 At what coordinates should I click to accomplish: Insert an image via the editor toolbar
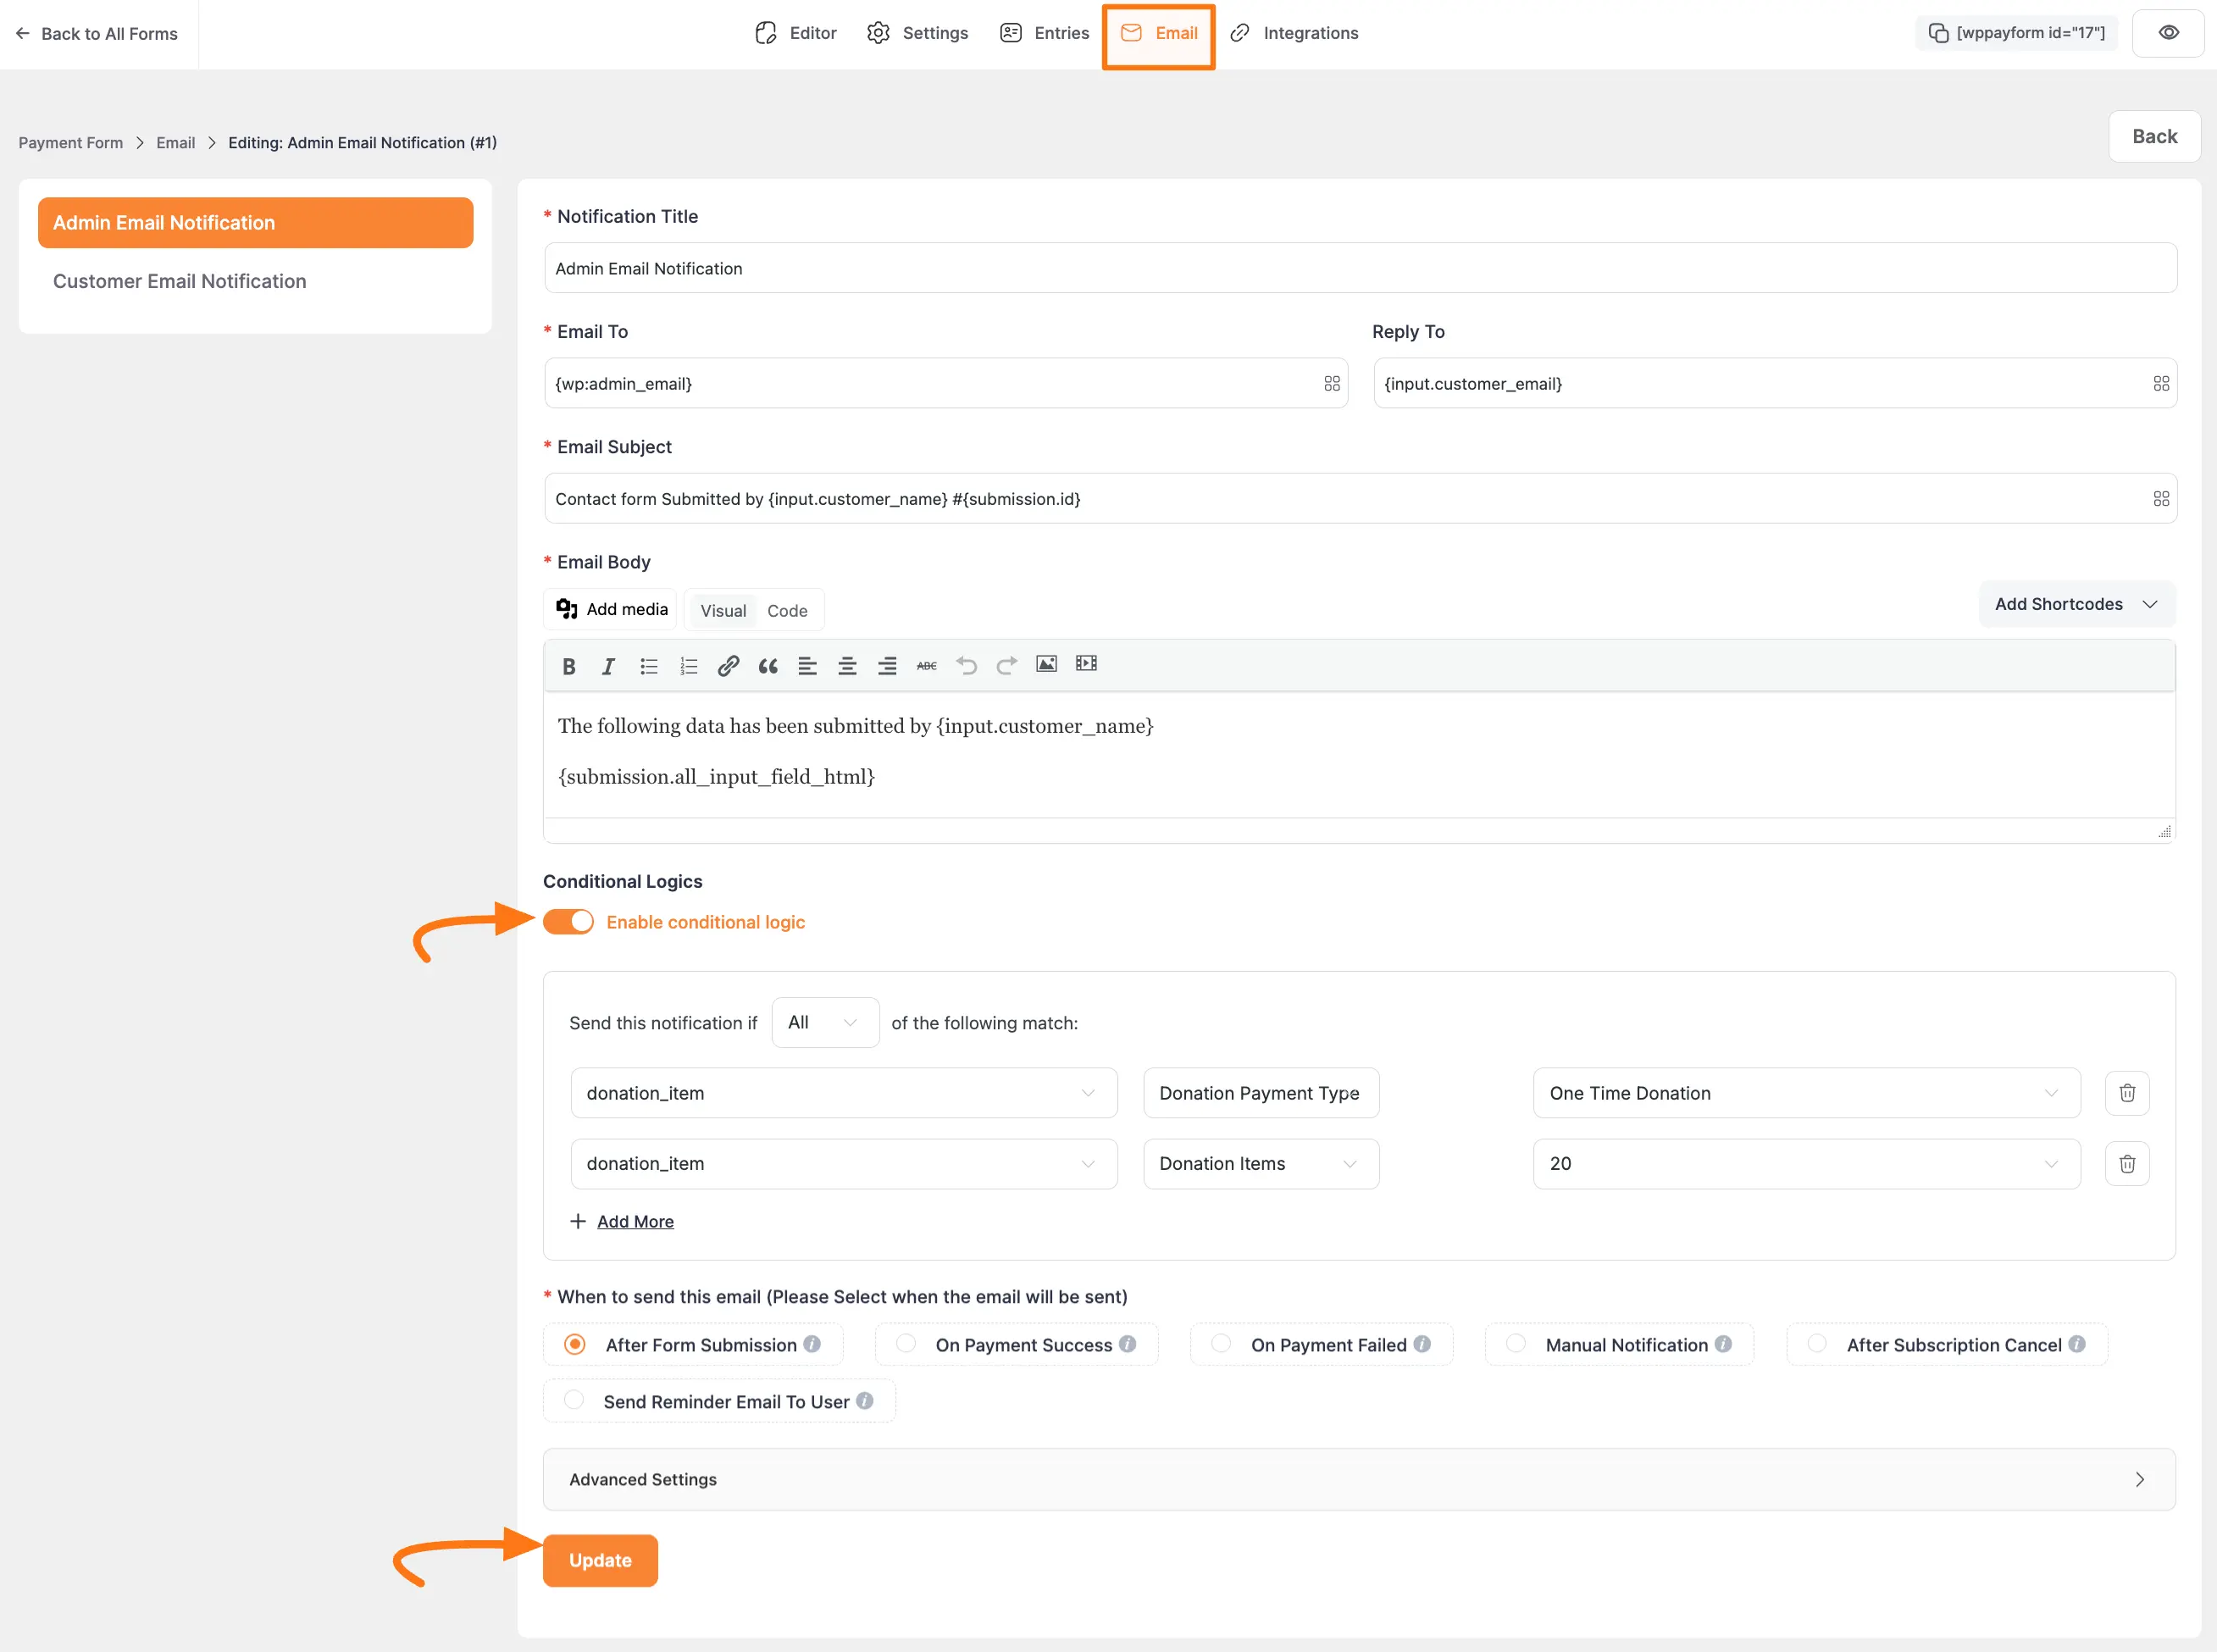(x=1046, y=663)
